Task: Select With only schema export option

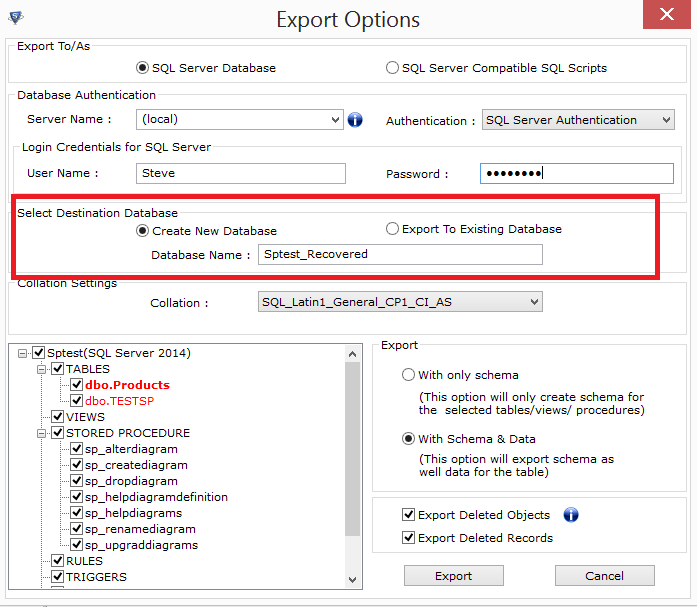Action: [408, 375]
